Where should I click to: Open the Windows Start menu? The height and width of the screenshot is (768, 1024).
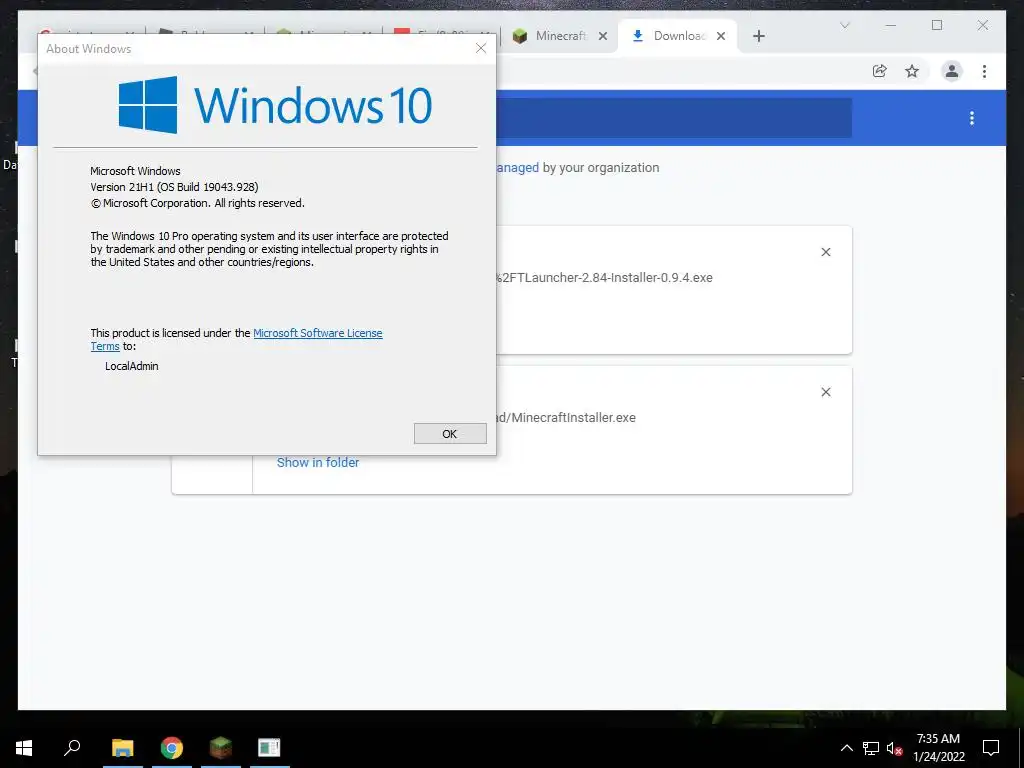(24, 747)
